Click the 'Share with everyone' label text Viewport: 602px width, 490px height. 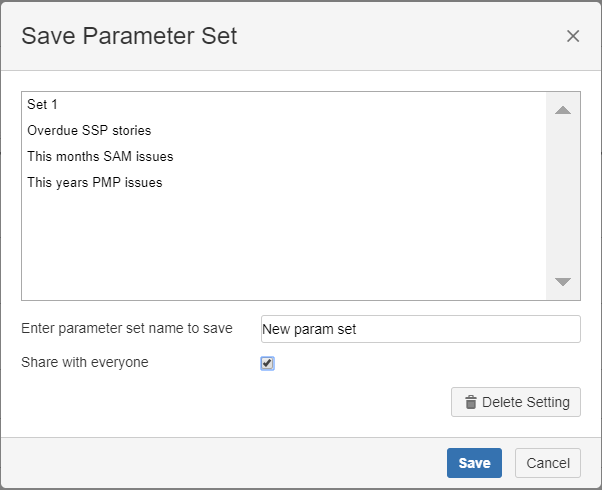point(85,362)
